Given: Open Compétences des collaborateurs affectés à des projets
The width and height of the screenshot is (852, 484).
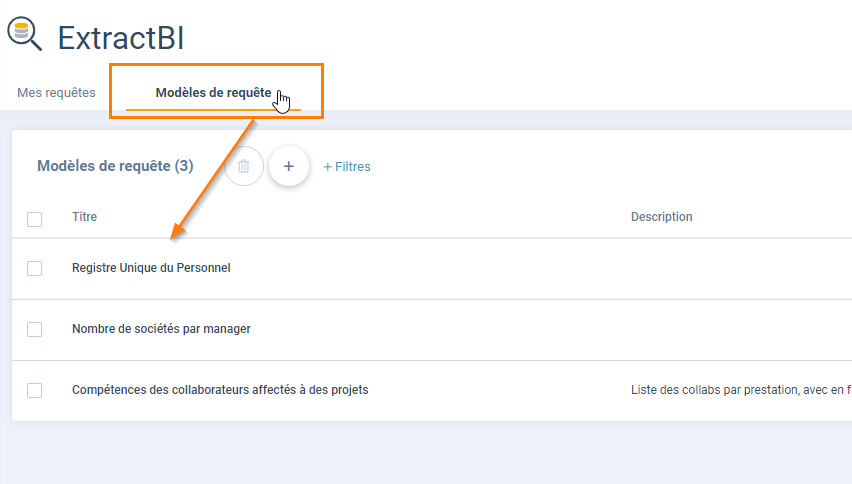Looking at the screenshot, I should click(220, 390).
